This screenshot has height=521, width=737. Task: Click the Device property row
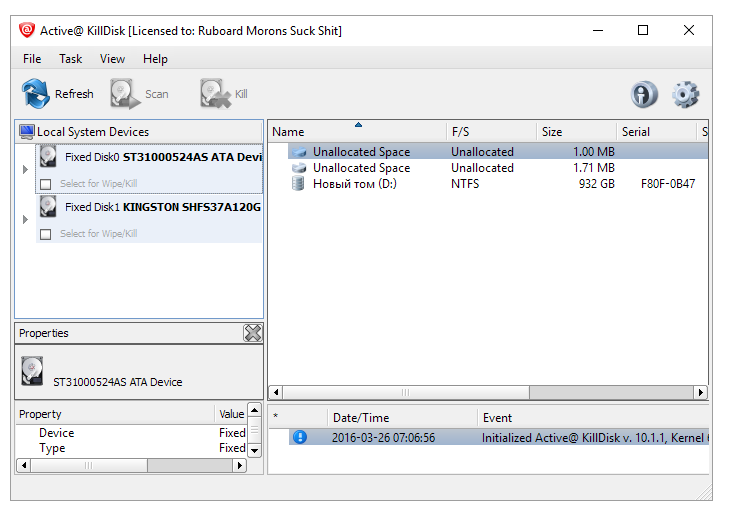[131, 433]
